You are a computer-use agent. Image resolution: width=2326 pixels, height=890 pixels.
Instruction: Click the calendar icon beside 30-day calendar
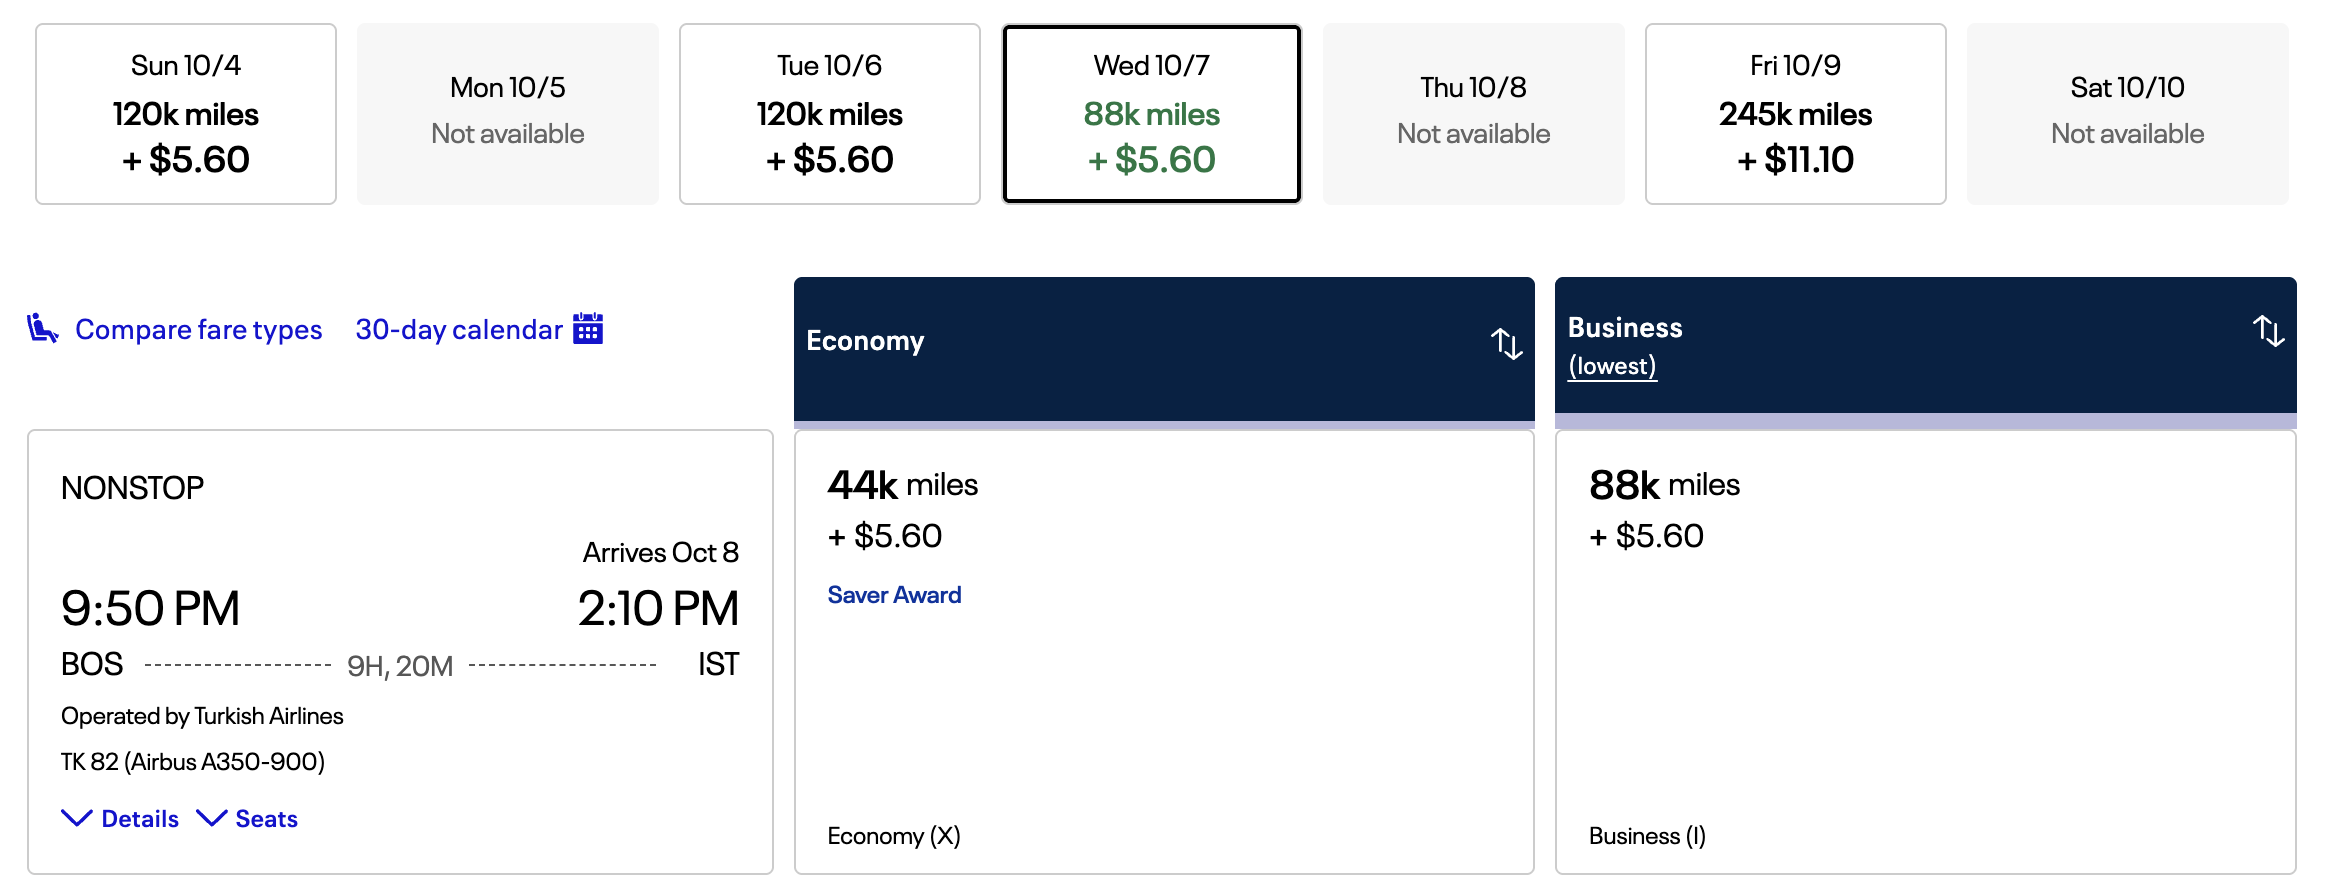pyautogui.click(x=587, y=328)
